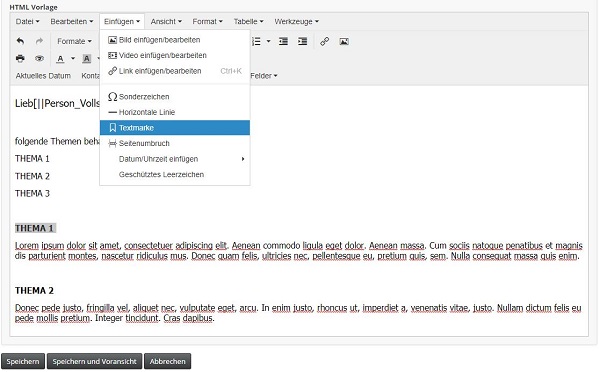Click the redo arrow icon
Screen dimensions: 600x372
[x=39, y=41]
